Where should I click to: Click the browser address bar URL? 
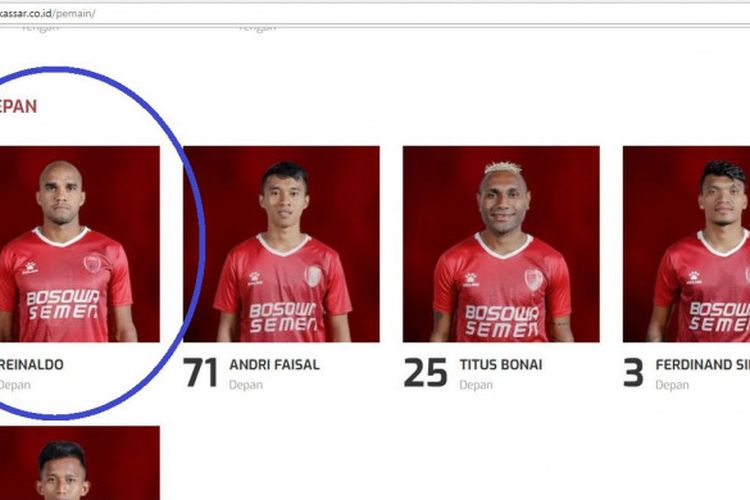[47, 13]
